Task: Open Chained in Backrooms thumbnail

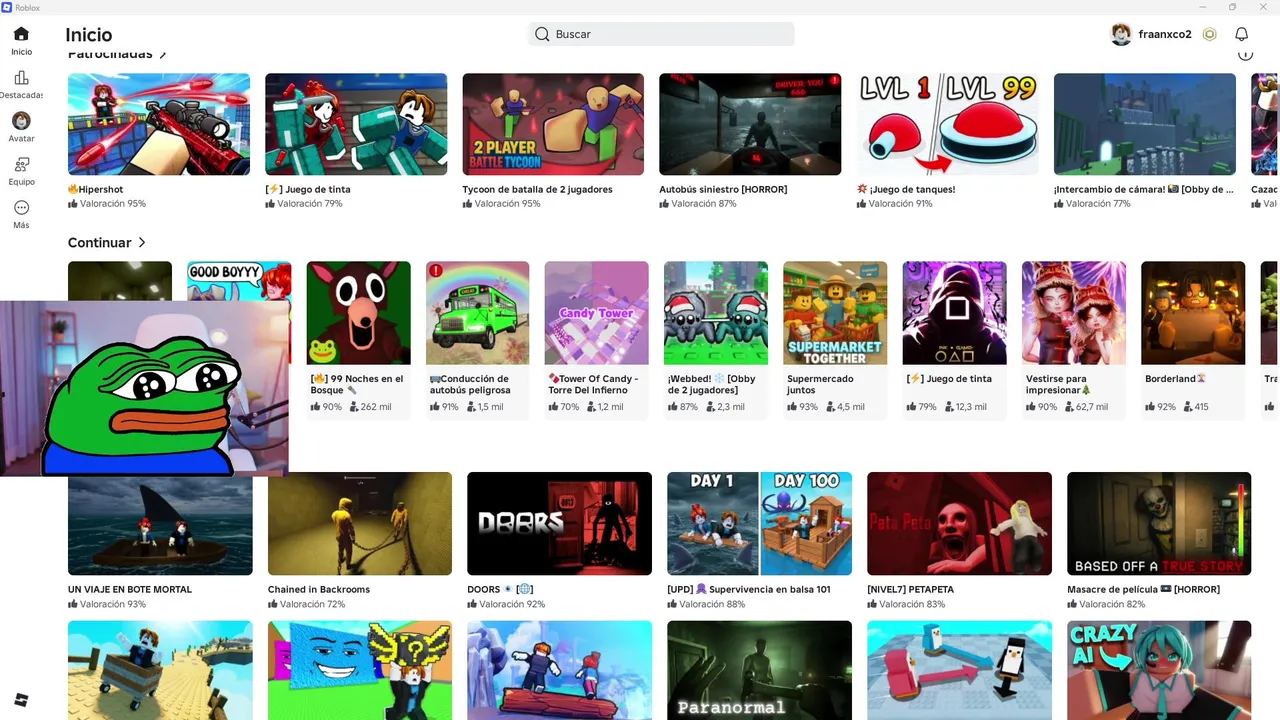Action: [x=360, y=524]
